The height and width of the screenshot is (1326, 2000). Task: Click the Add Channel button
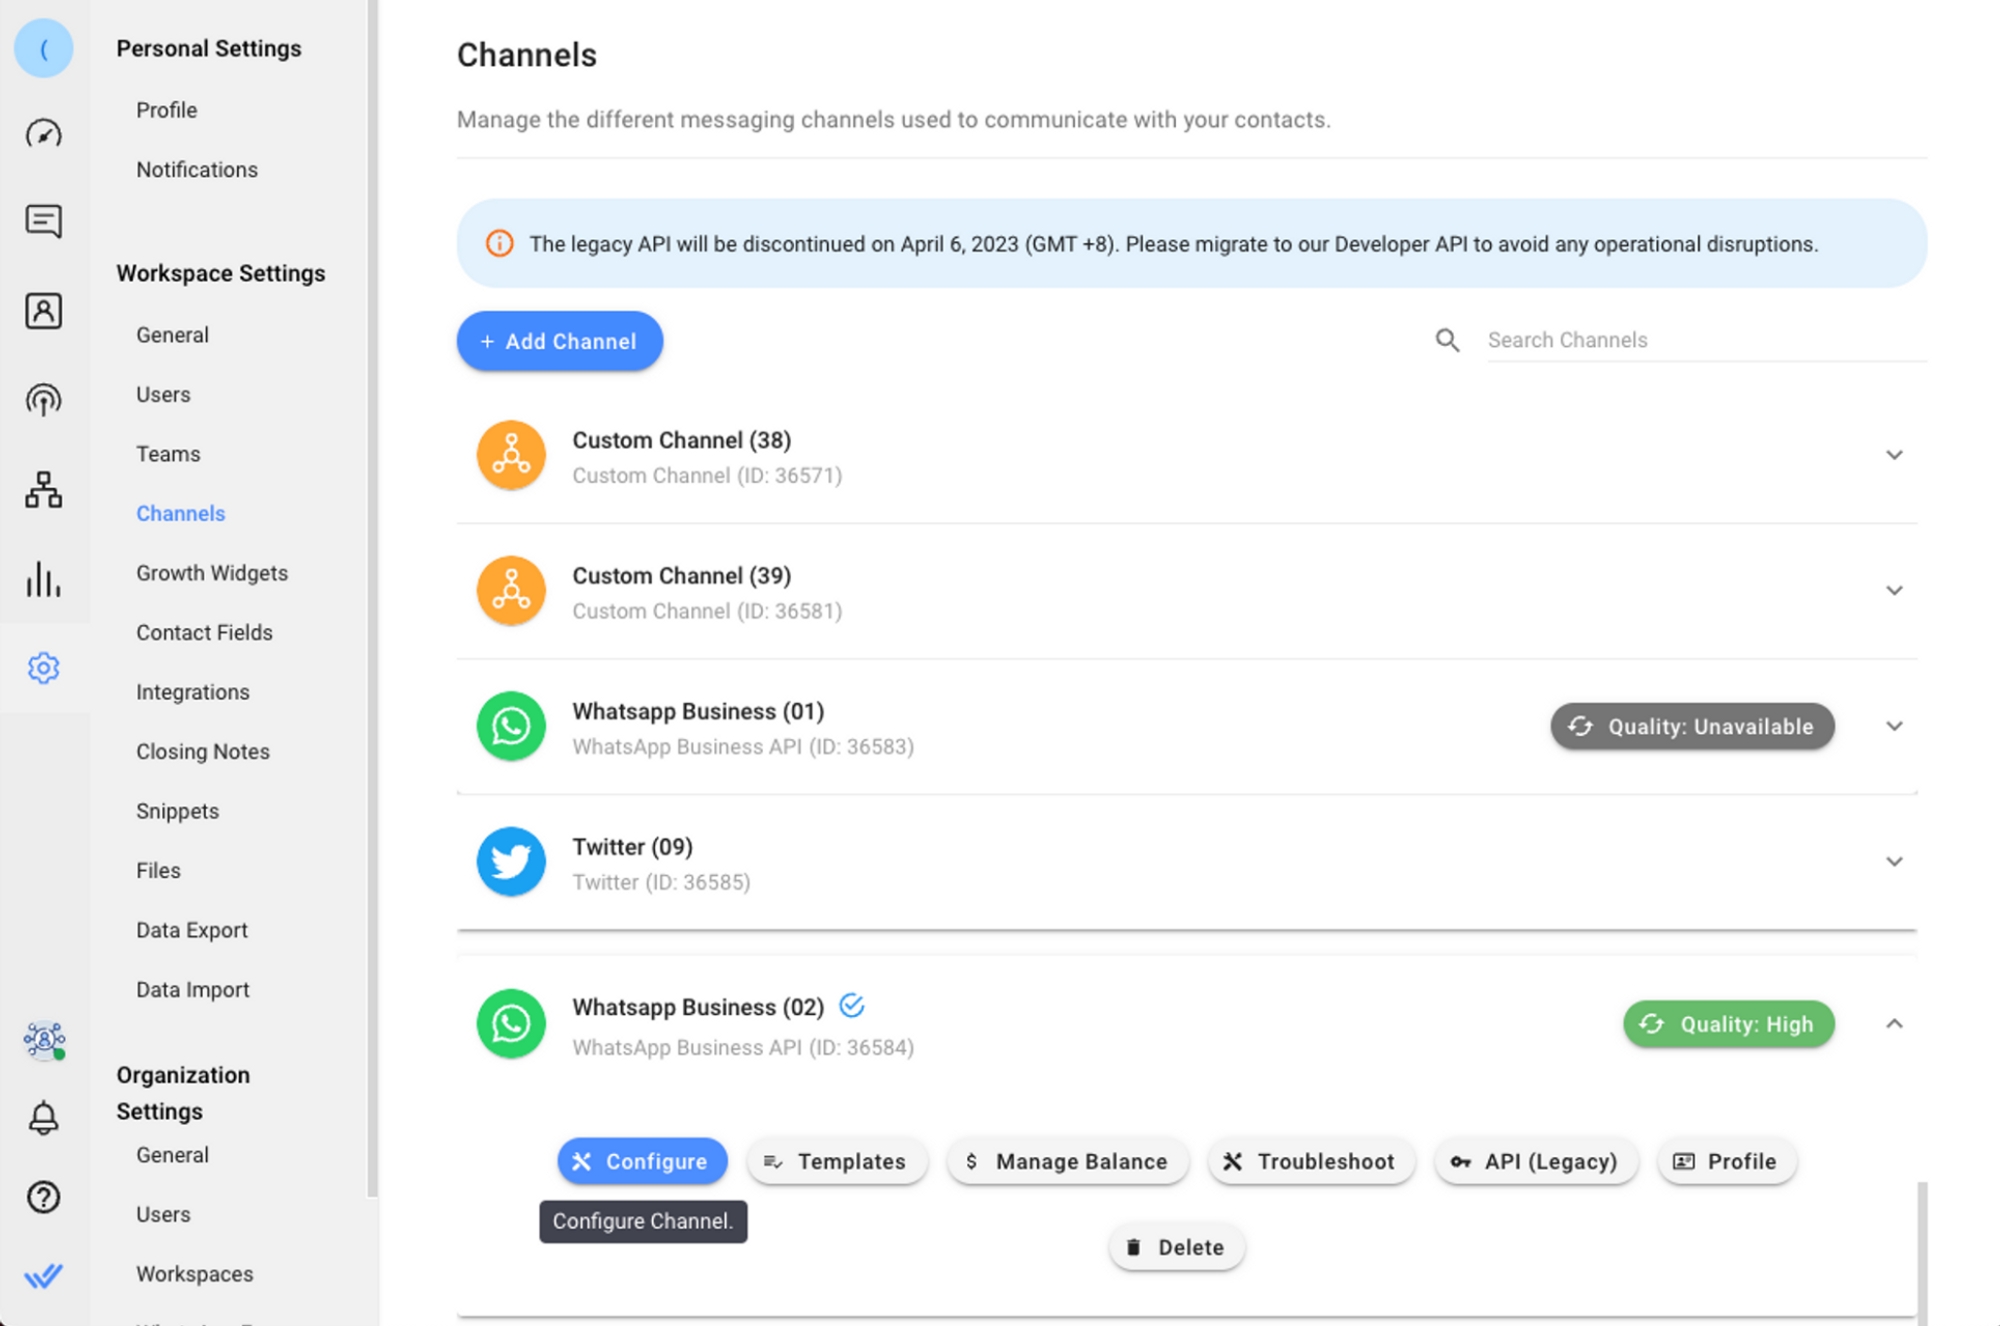pyautogui.click(x=560, y=341)
